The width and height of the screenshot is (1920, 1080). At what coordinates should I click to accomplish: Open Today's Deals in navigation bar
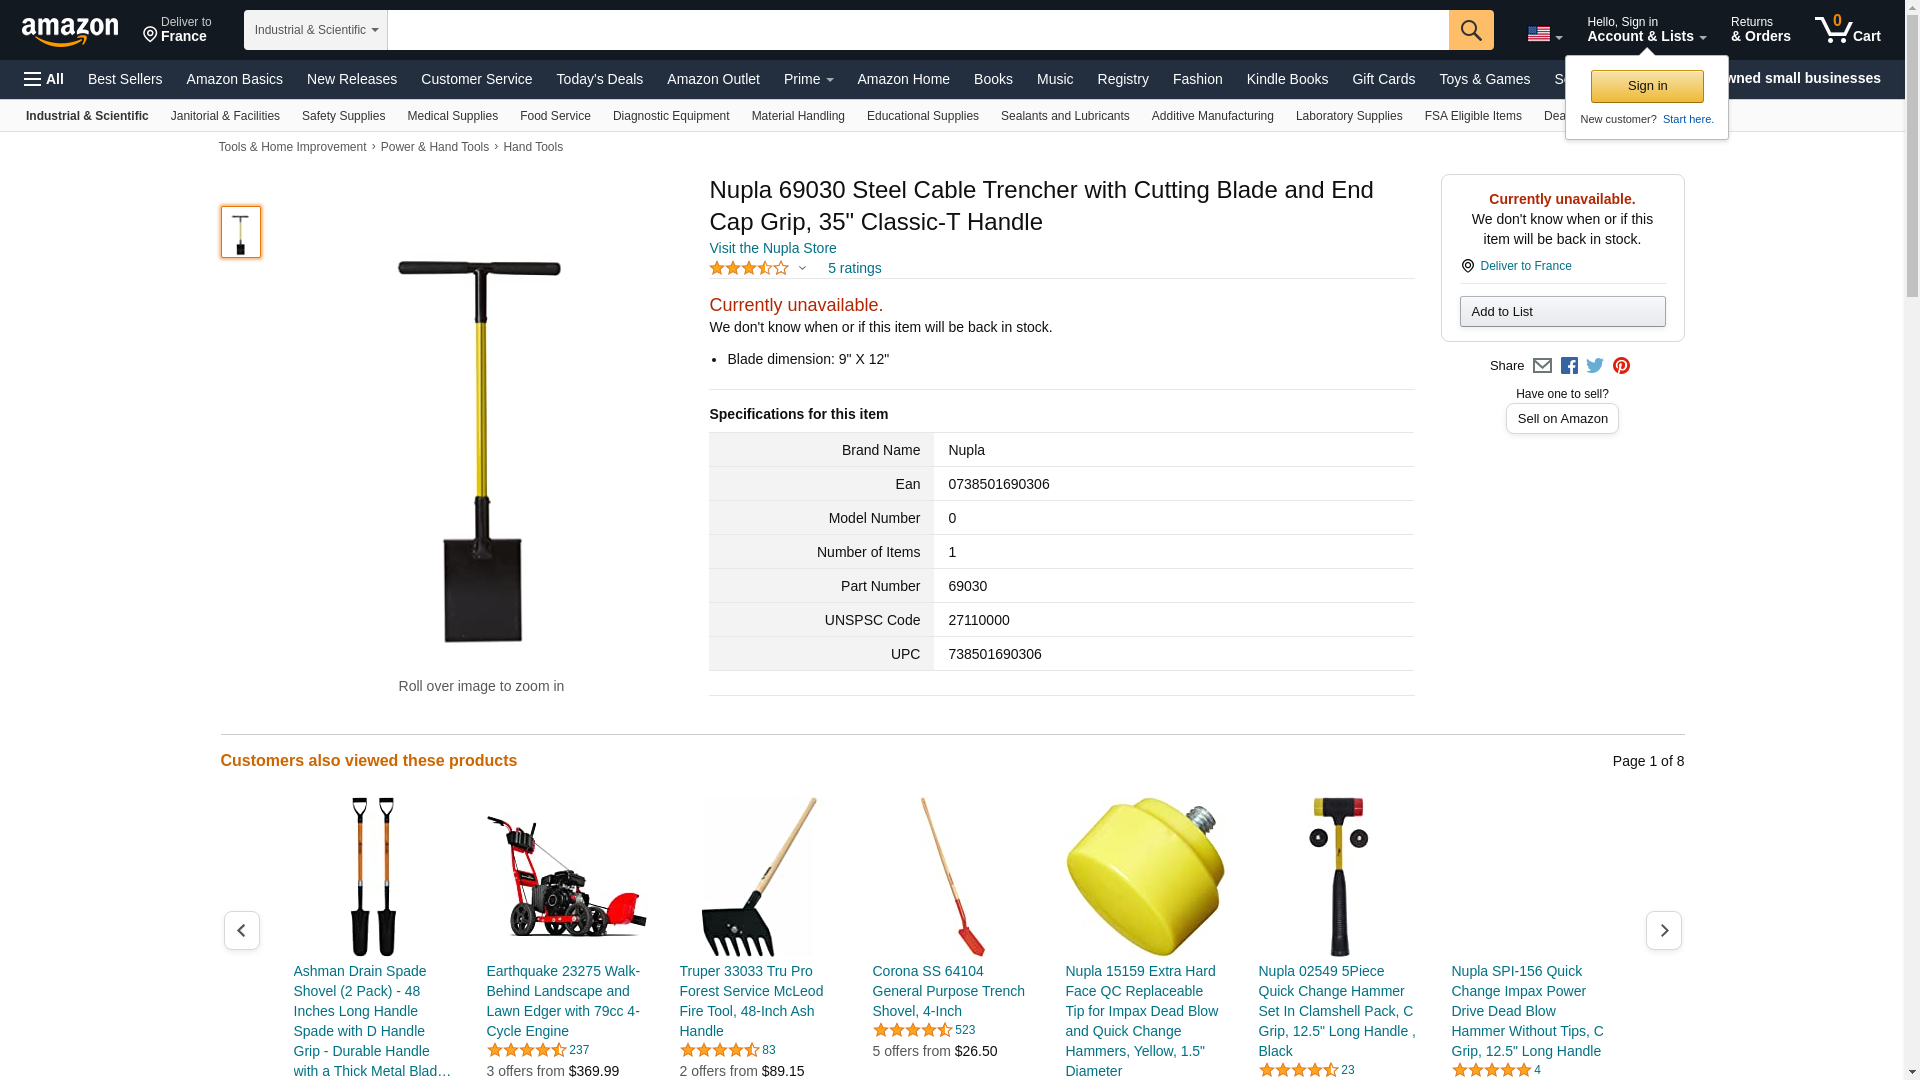point(599,79)
